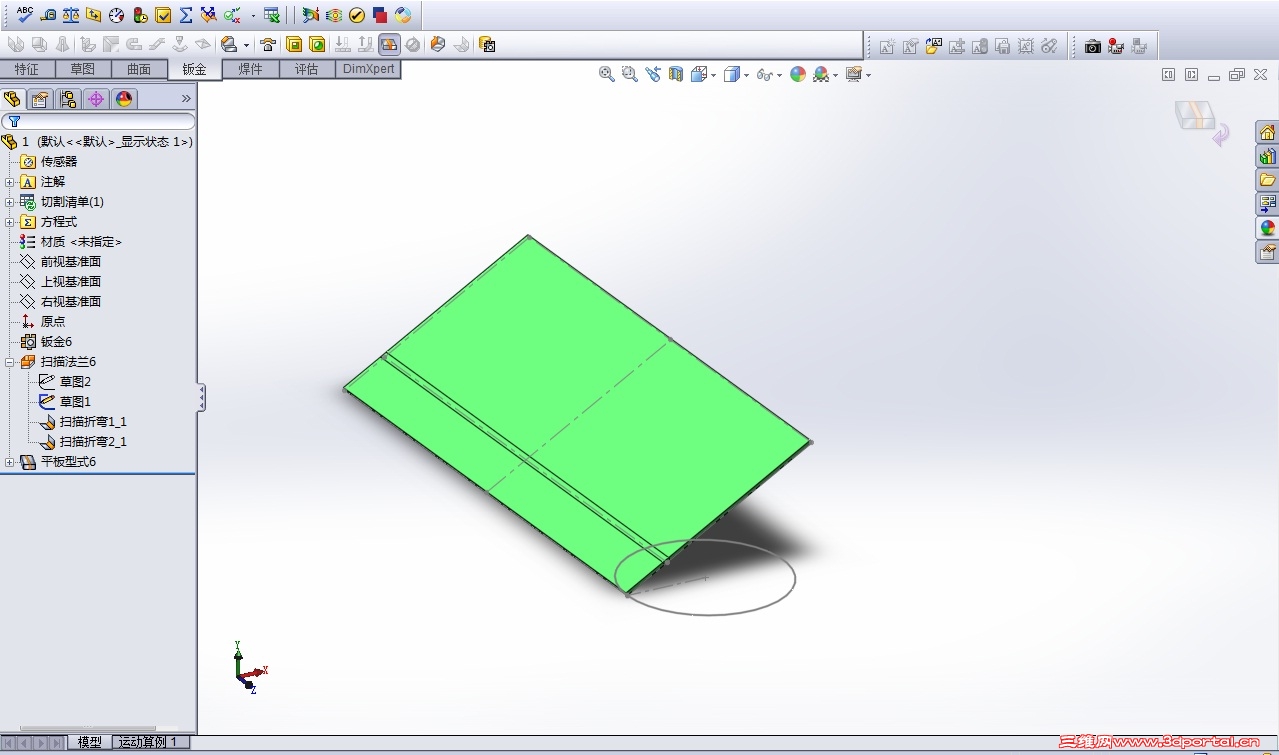
Task: Open the Corners tool dropdown arrow
Action: 246,45
